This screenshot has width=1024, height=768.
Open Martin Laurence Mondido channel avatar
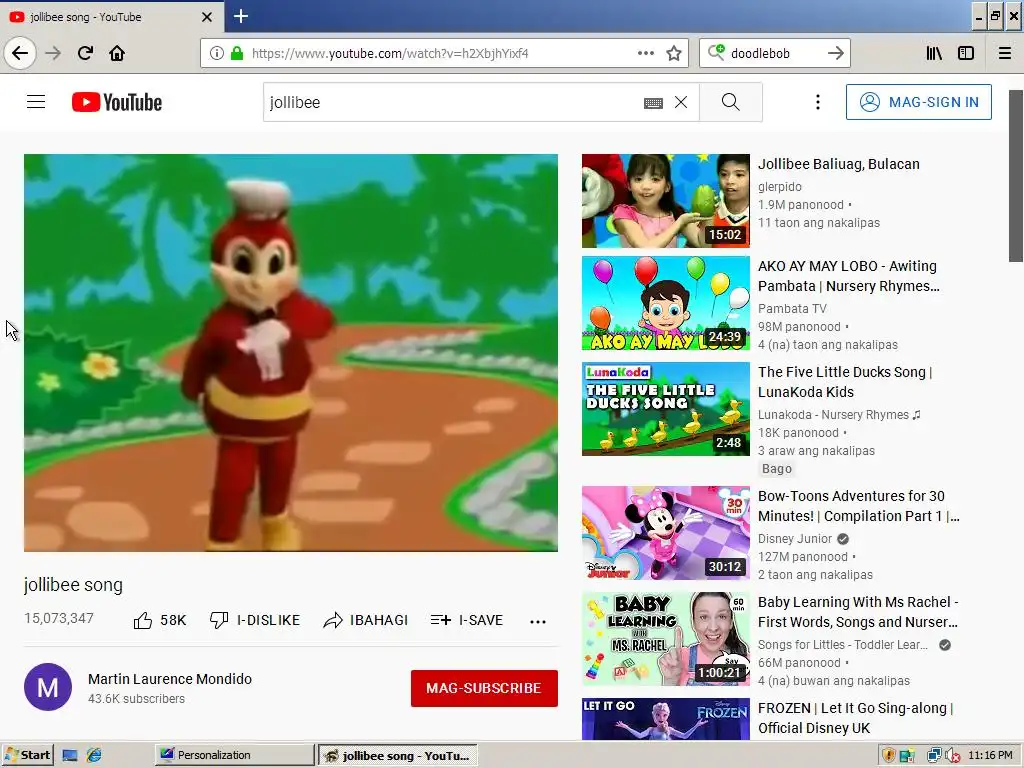click(x=48, y=687)
